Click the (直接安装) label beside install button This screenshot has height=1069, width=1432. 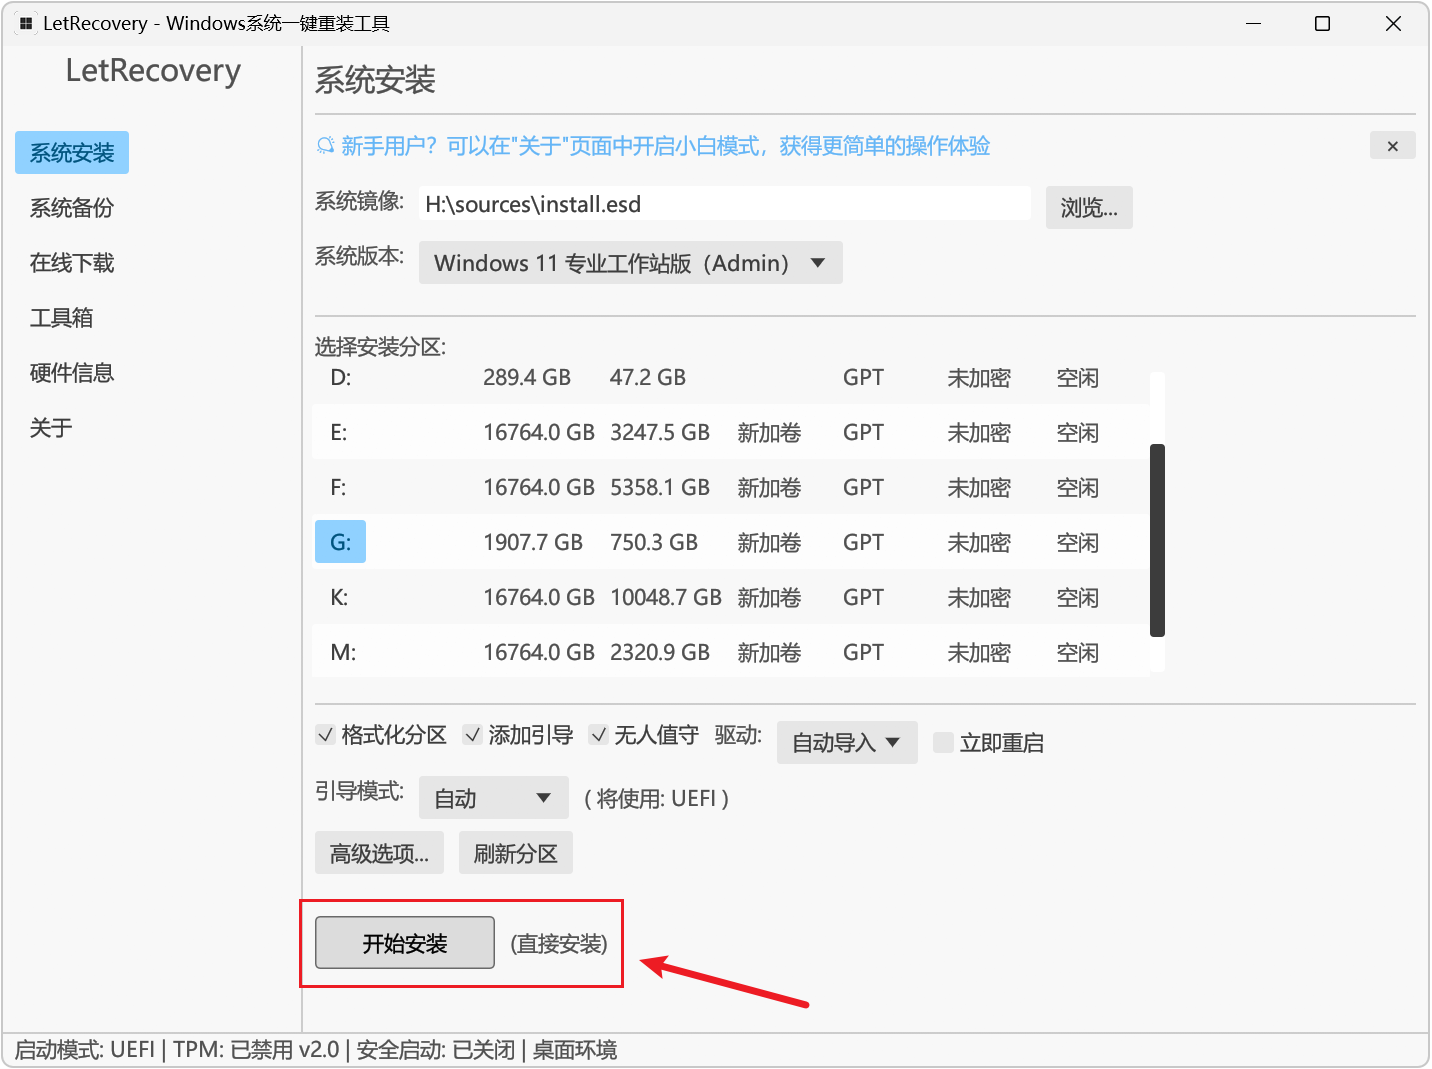[x=559, y=944]
